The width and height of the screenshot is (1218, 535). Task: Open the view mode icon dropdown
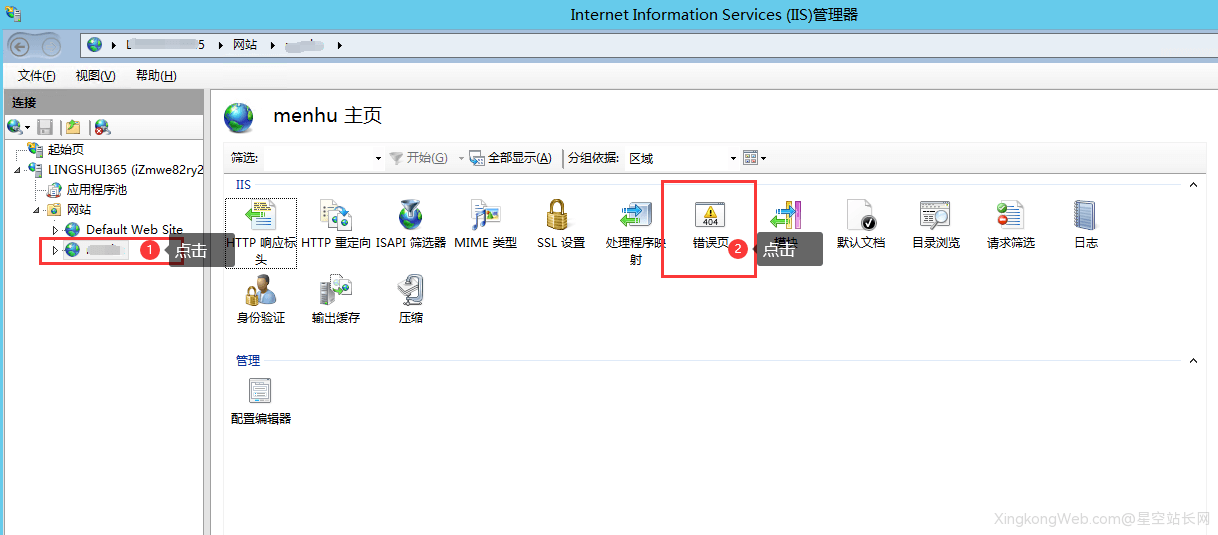755,158
